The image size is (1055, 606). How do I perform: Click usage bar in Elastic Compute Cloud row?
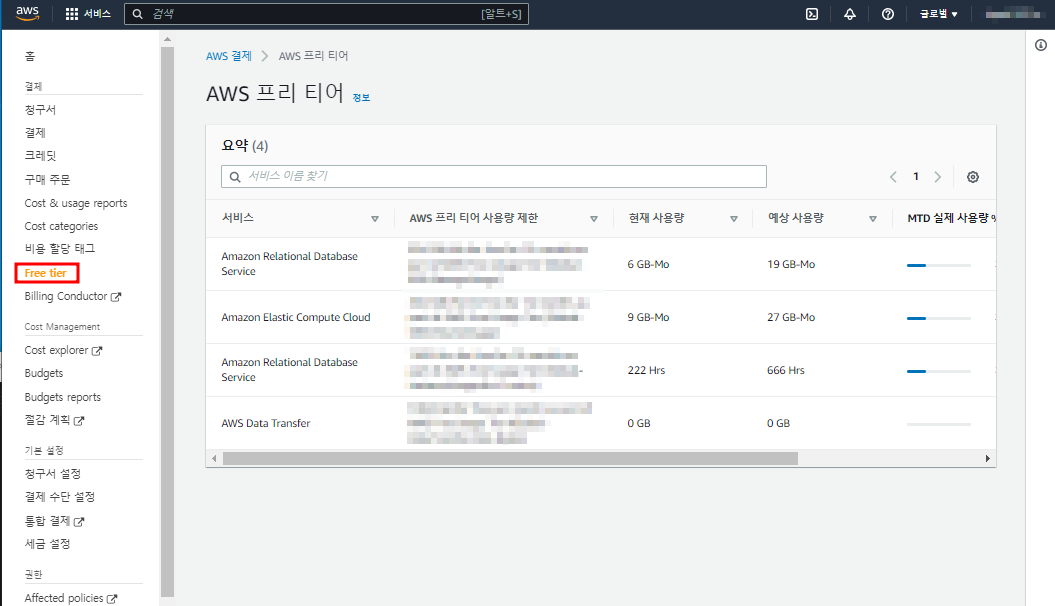pyautogui.click(x=939, y=318)
